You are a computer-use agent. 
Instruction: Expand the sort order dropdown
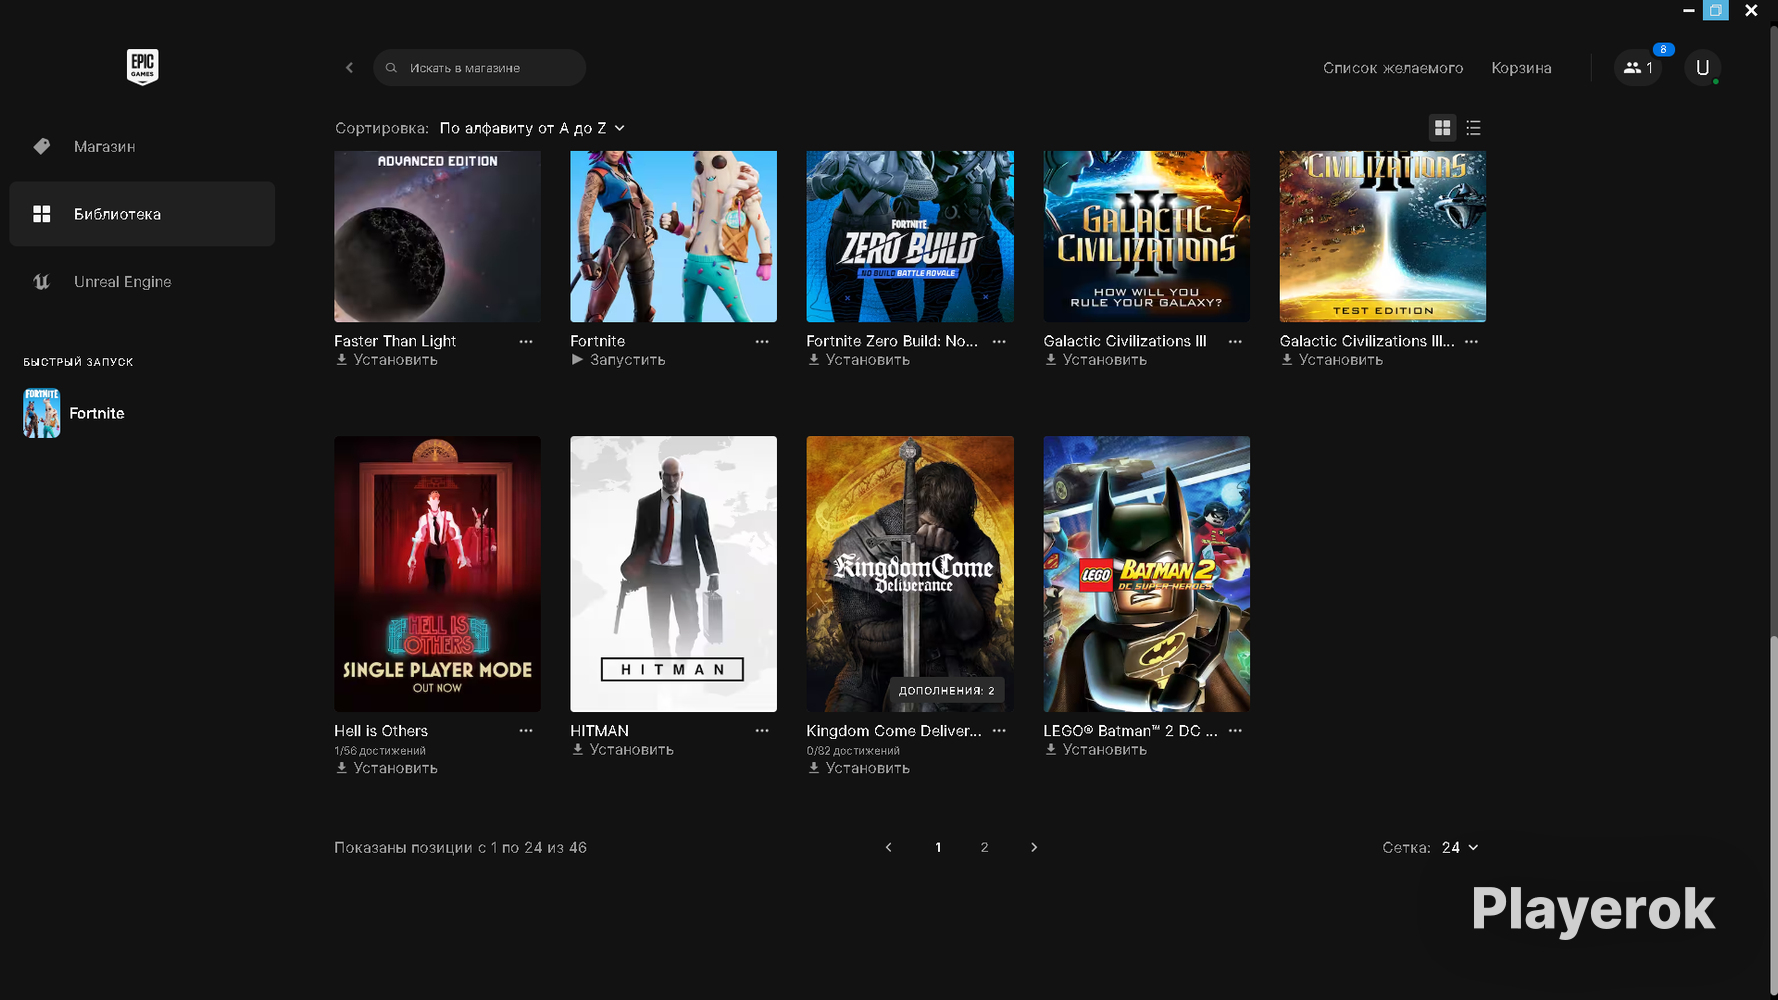[x=532, y=128]
